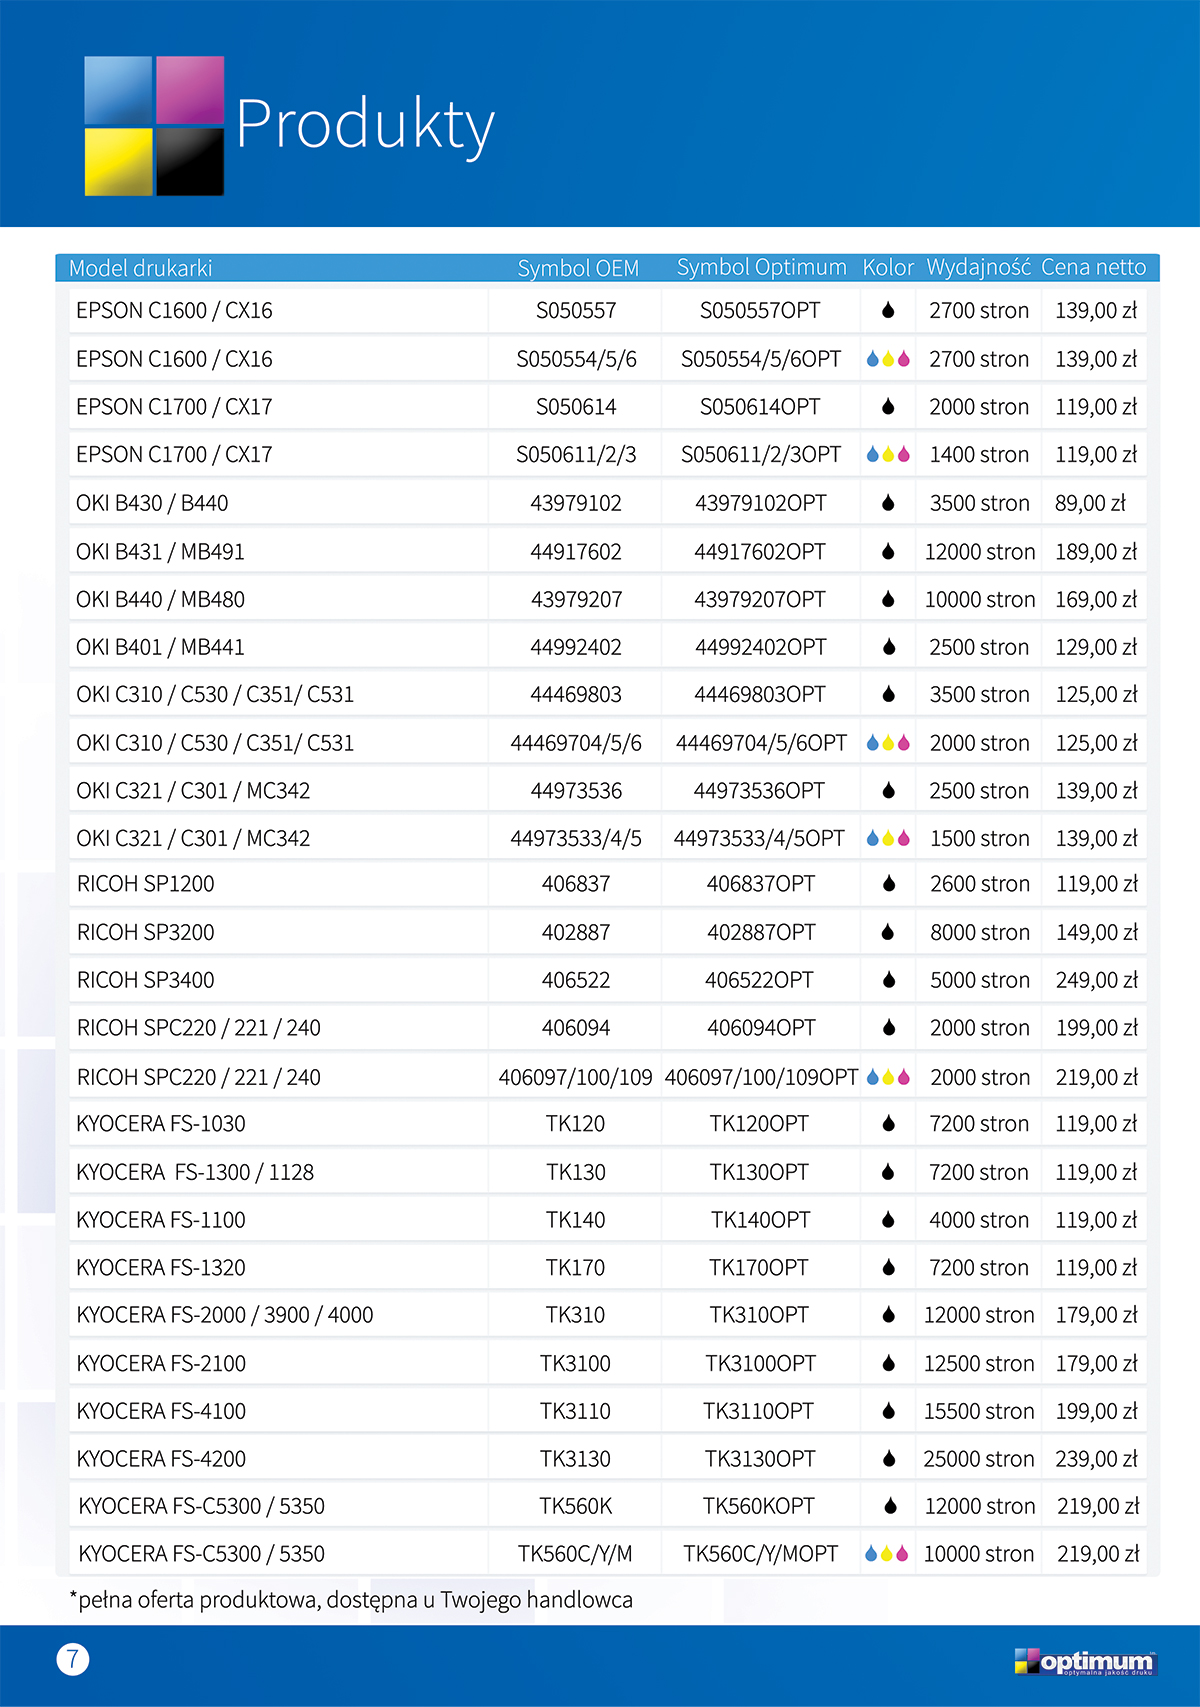This screenshot has width=1200, height=1707.
Task: Click the black drop icon in the S050557 row
Action: coord(888,311)
